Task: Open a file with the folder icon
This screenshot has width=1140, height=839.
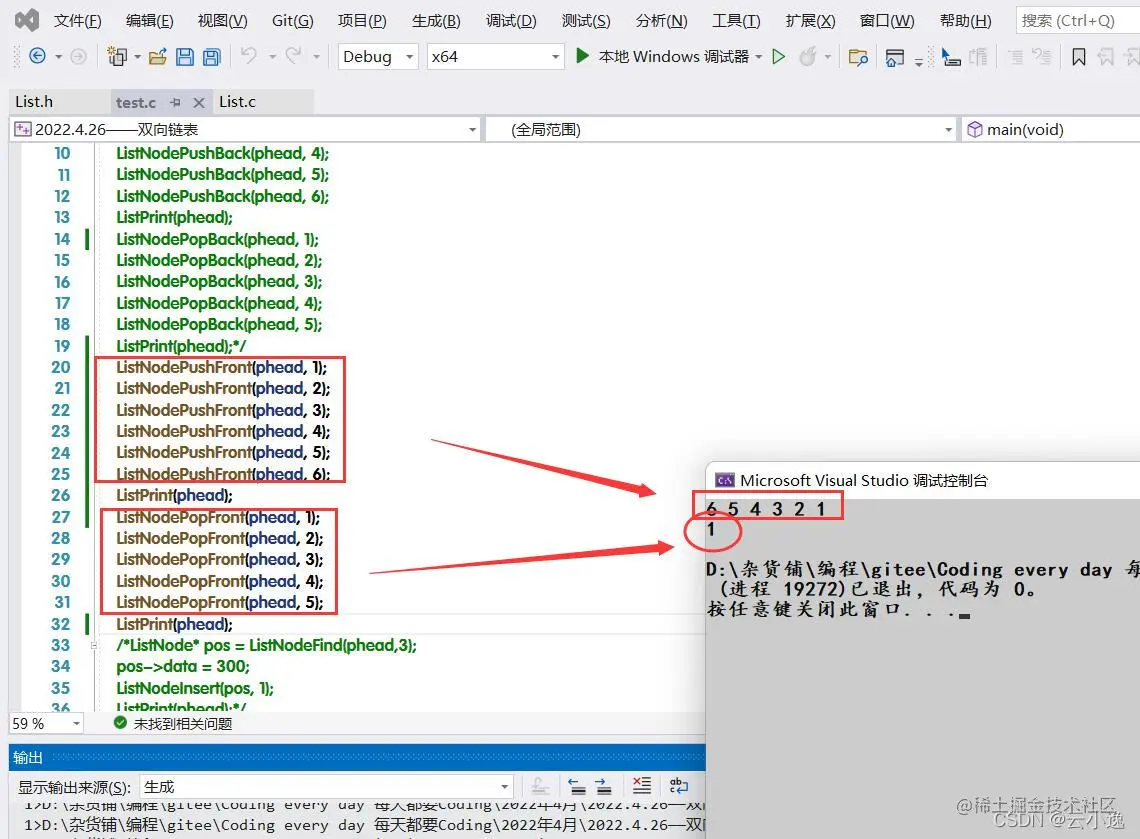Action: click(158, 56)
